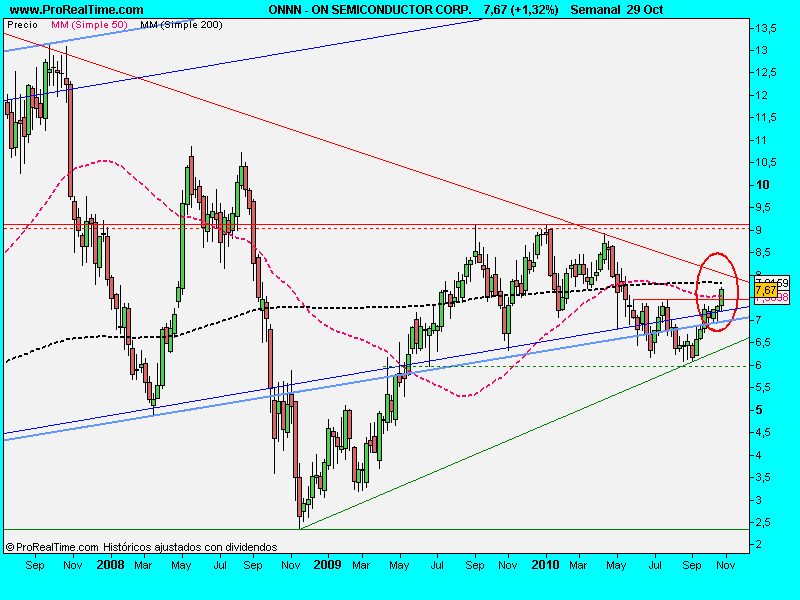Click the 9 price axis label
The image size is (800, 600).
pyautogui.click(x=759, y=230)
